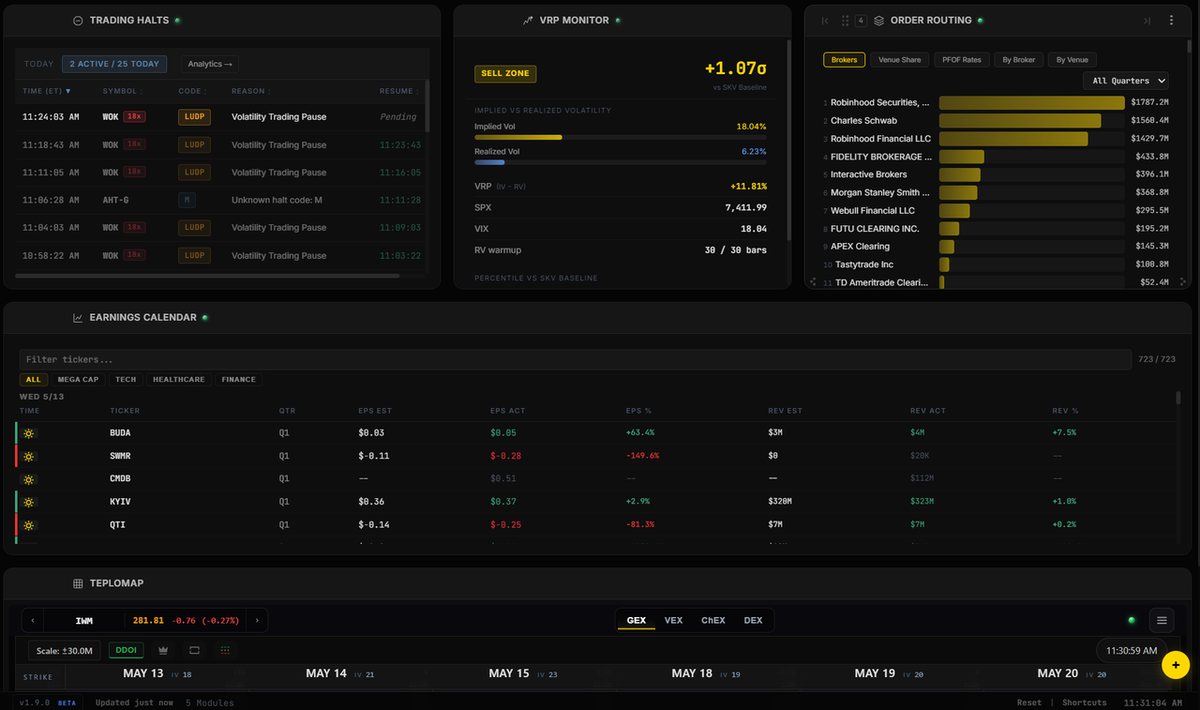1200x710 pixels.
Task: Click the Trading Halts table scrollbar
Action: click(x=427, y=106)
